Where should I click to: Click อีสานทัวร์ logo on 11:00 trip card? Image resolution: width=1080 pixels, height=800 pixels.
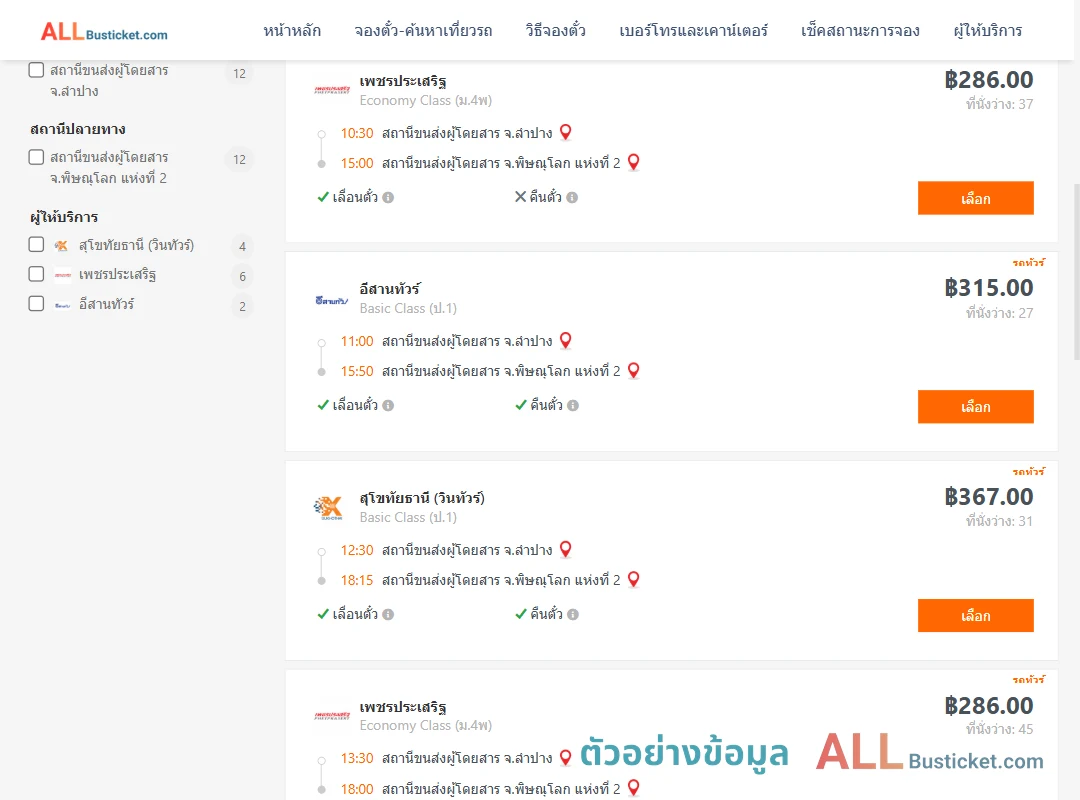point(332,300)
